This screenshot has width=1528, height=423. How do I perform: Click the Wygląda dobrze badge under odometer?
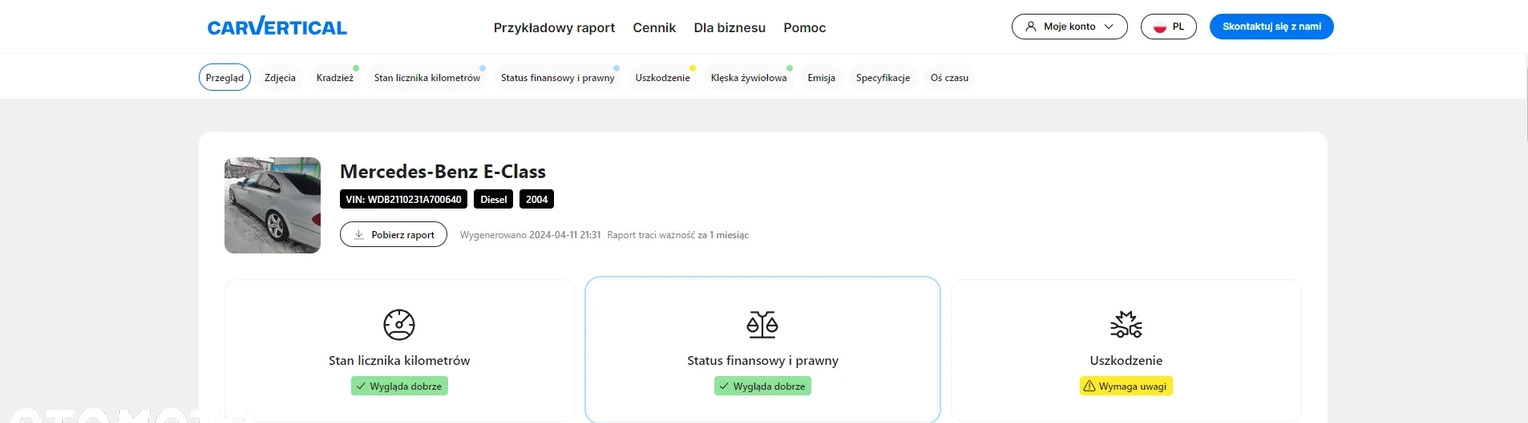tap(399, 386)
